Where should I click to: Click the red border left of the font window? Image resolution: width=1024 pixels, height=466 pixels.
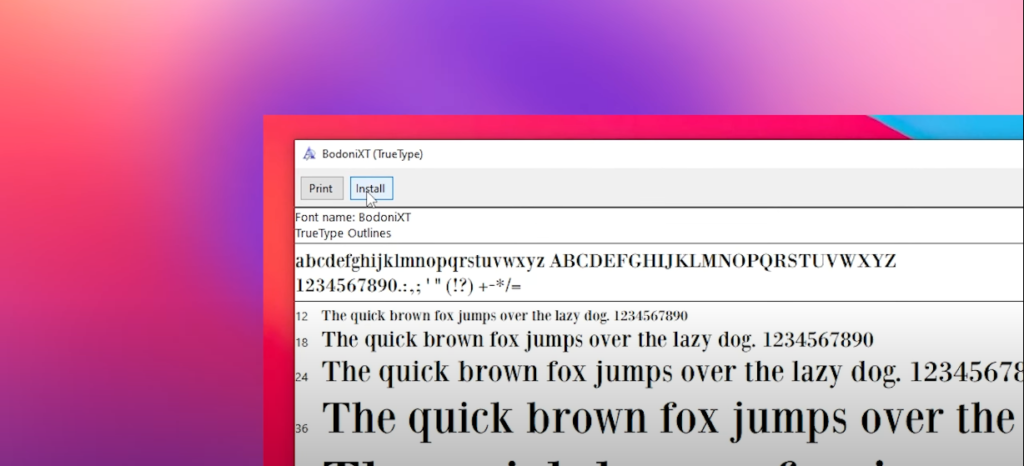point(279,300)
